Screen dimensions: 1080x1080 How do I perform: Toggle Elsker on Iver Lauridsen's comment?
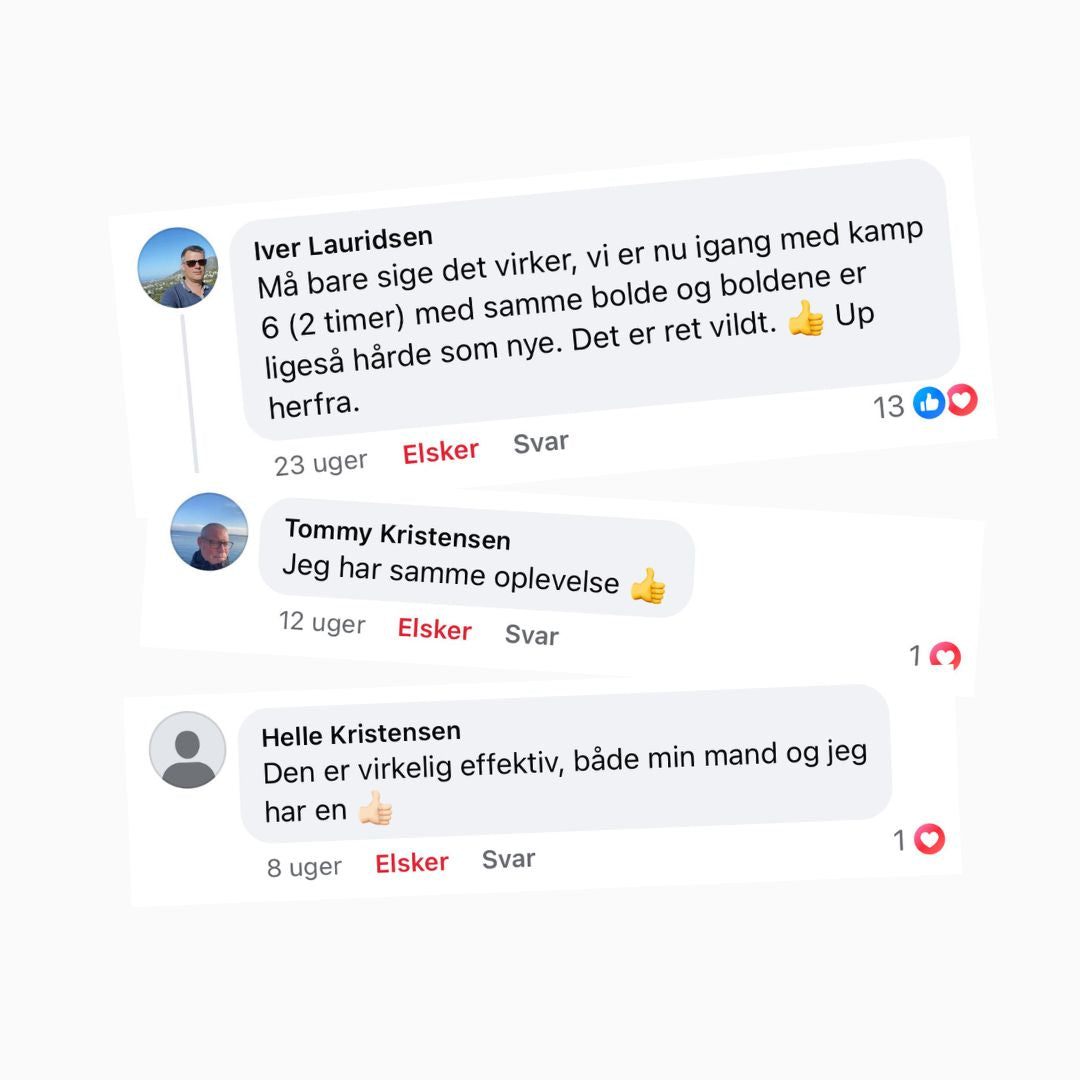[440, 453]
